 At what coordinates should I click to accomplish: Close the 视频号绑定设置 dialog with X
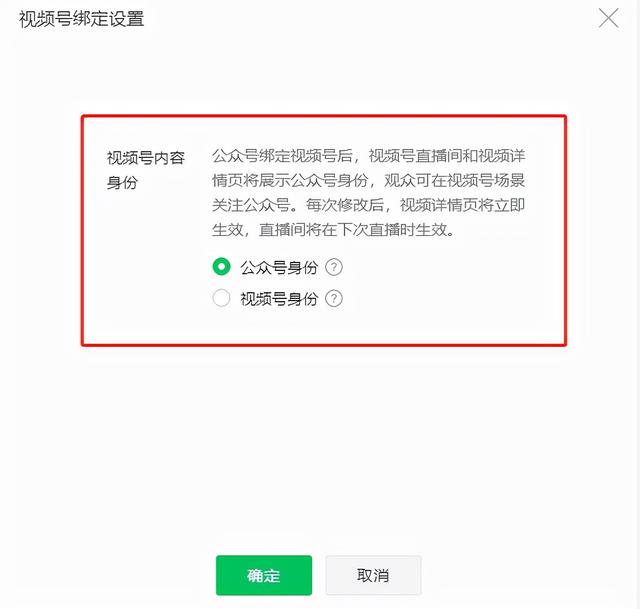(608, 19)
